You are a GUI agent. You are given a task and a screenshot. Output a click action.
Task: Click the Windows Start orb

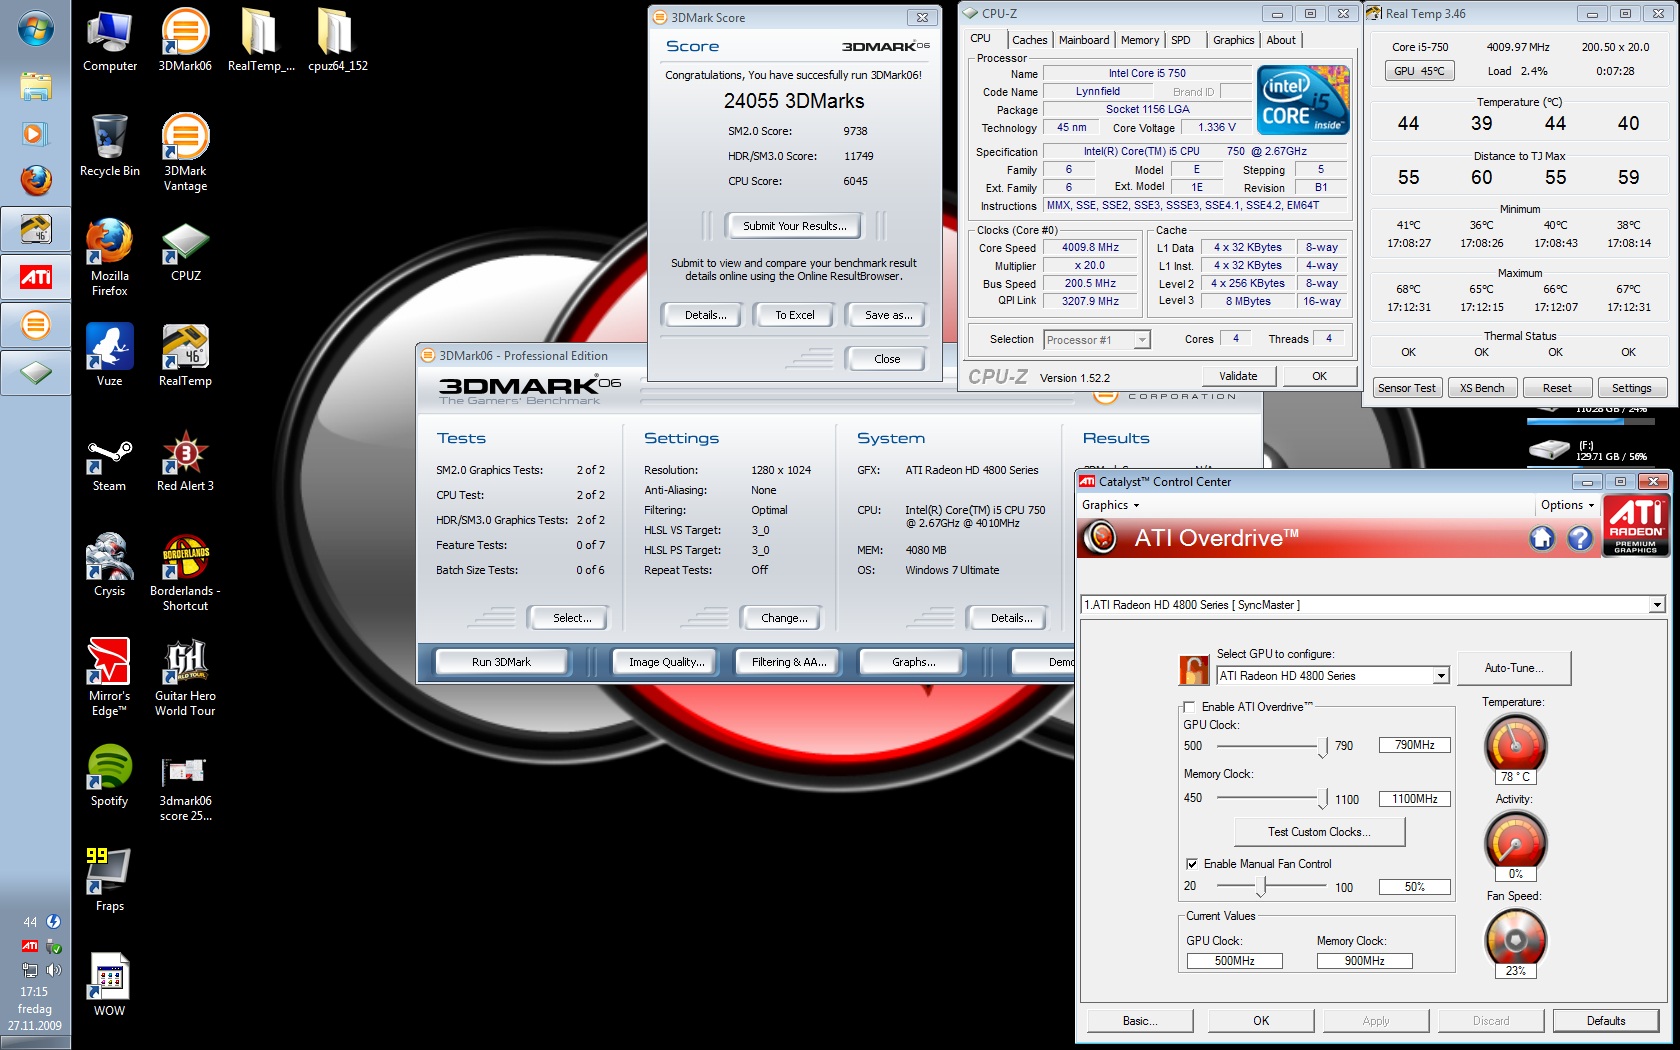36,29
